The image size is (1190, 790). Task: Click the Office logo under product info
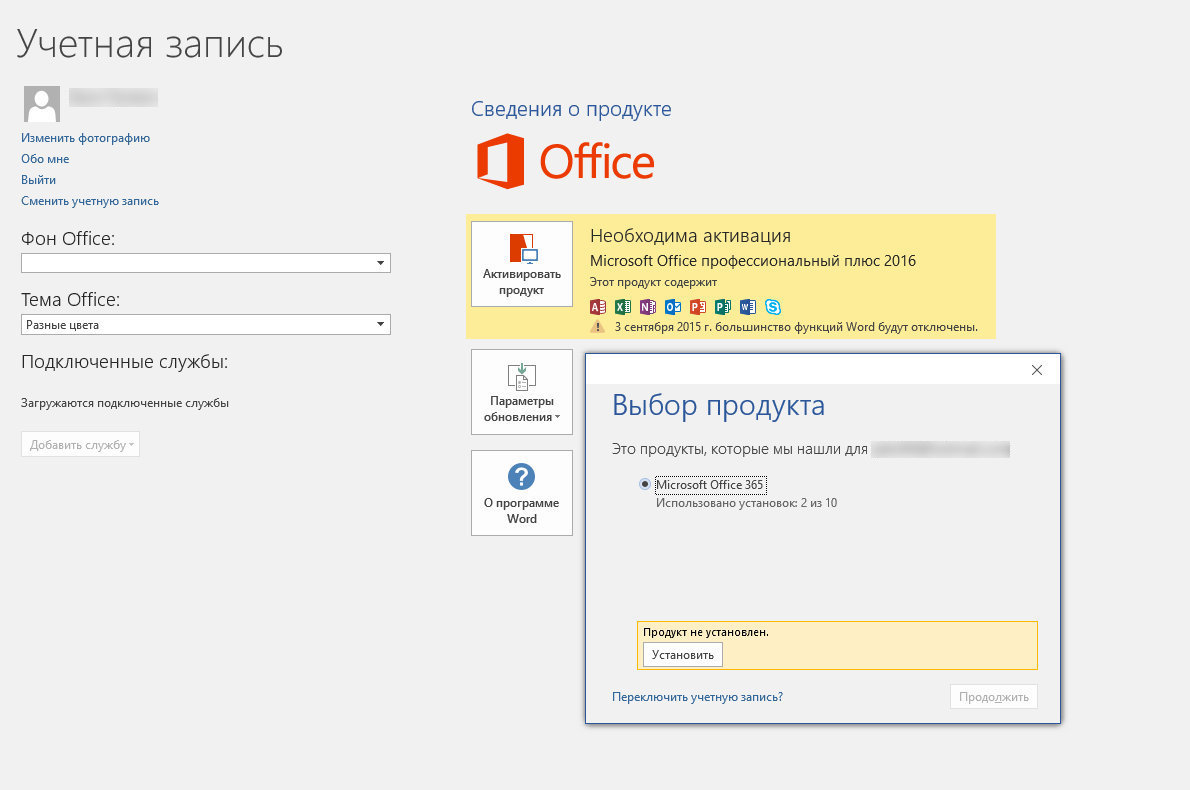pyautogui.click(x=565, y=161)
